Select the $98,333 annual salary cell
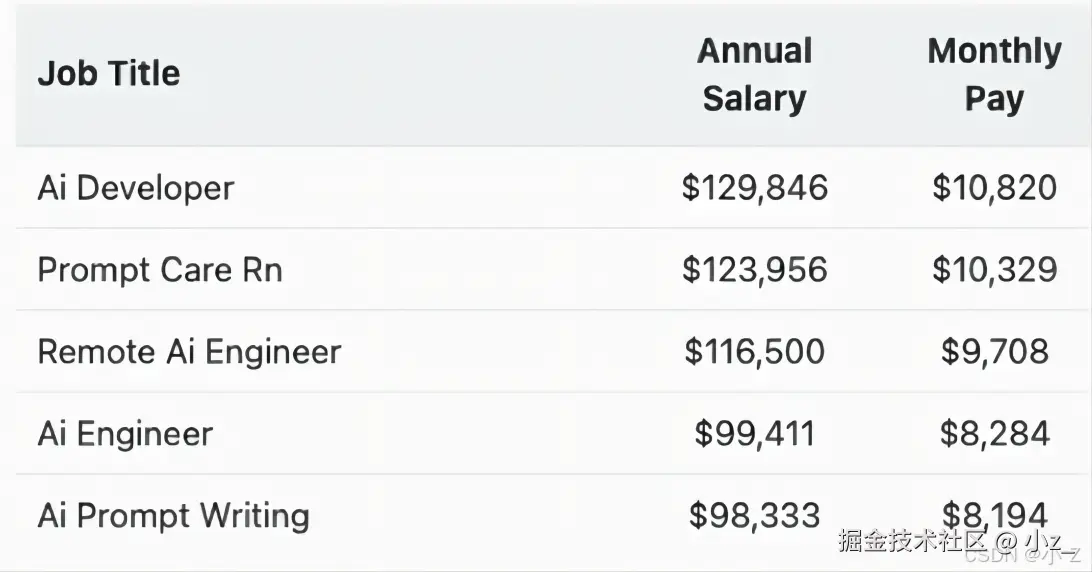Image resolution: width=1092 pixels, height=572 pixels. point(755,516)
